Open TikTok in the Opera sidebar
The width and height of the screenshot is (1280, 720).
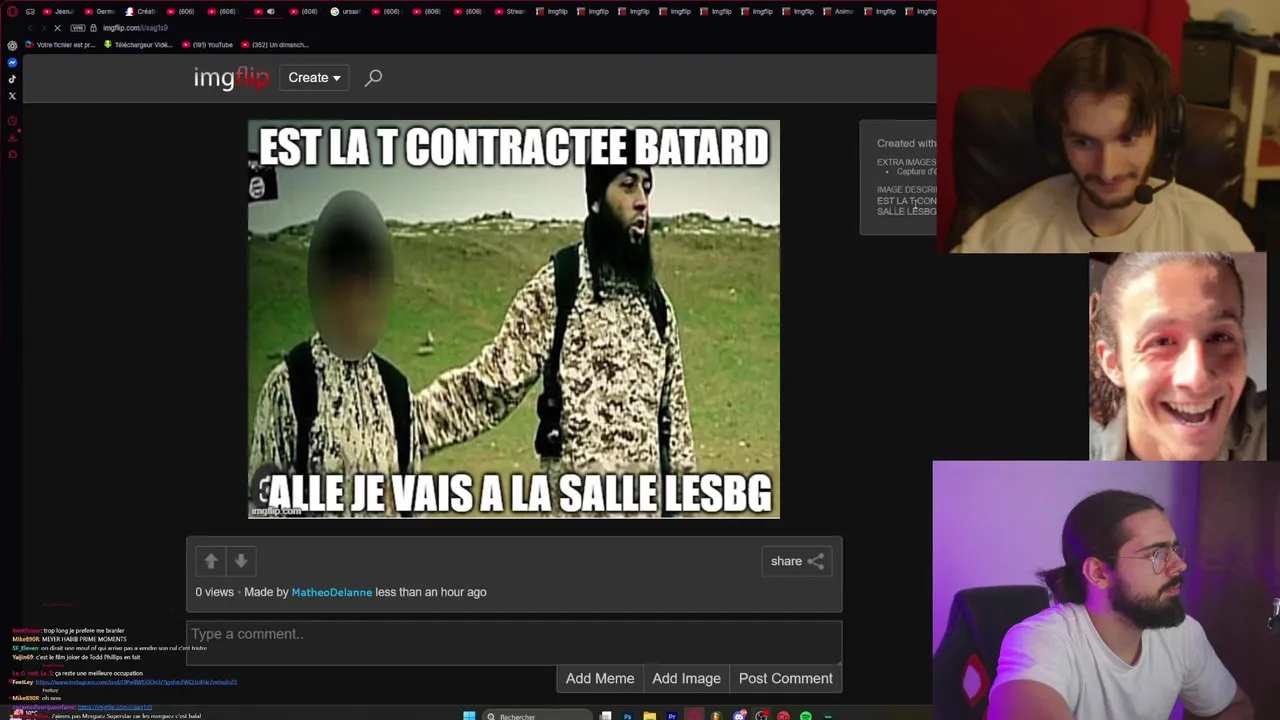pyautogui.click(x=12, y=79)
